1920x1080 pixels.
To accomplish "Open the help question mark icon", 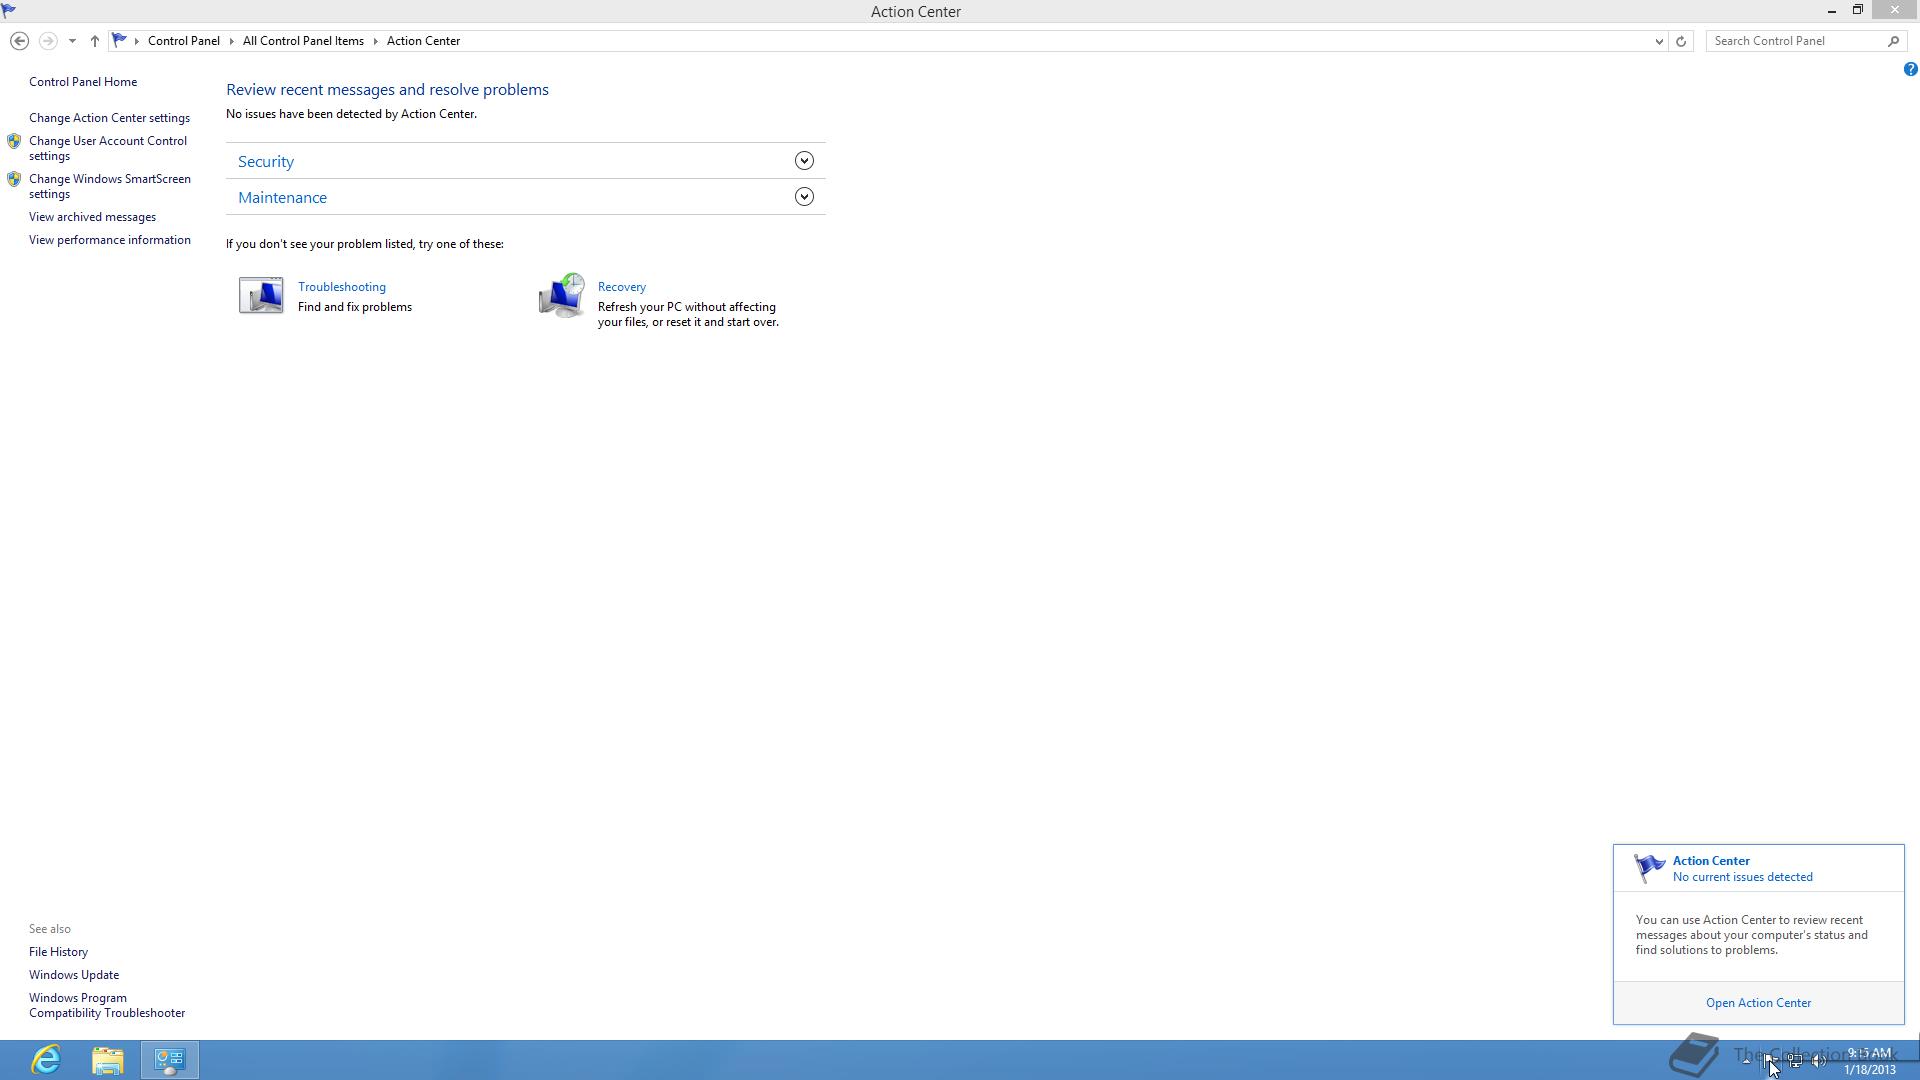I will 1910,69.
